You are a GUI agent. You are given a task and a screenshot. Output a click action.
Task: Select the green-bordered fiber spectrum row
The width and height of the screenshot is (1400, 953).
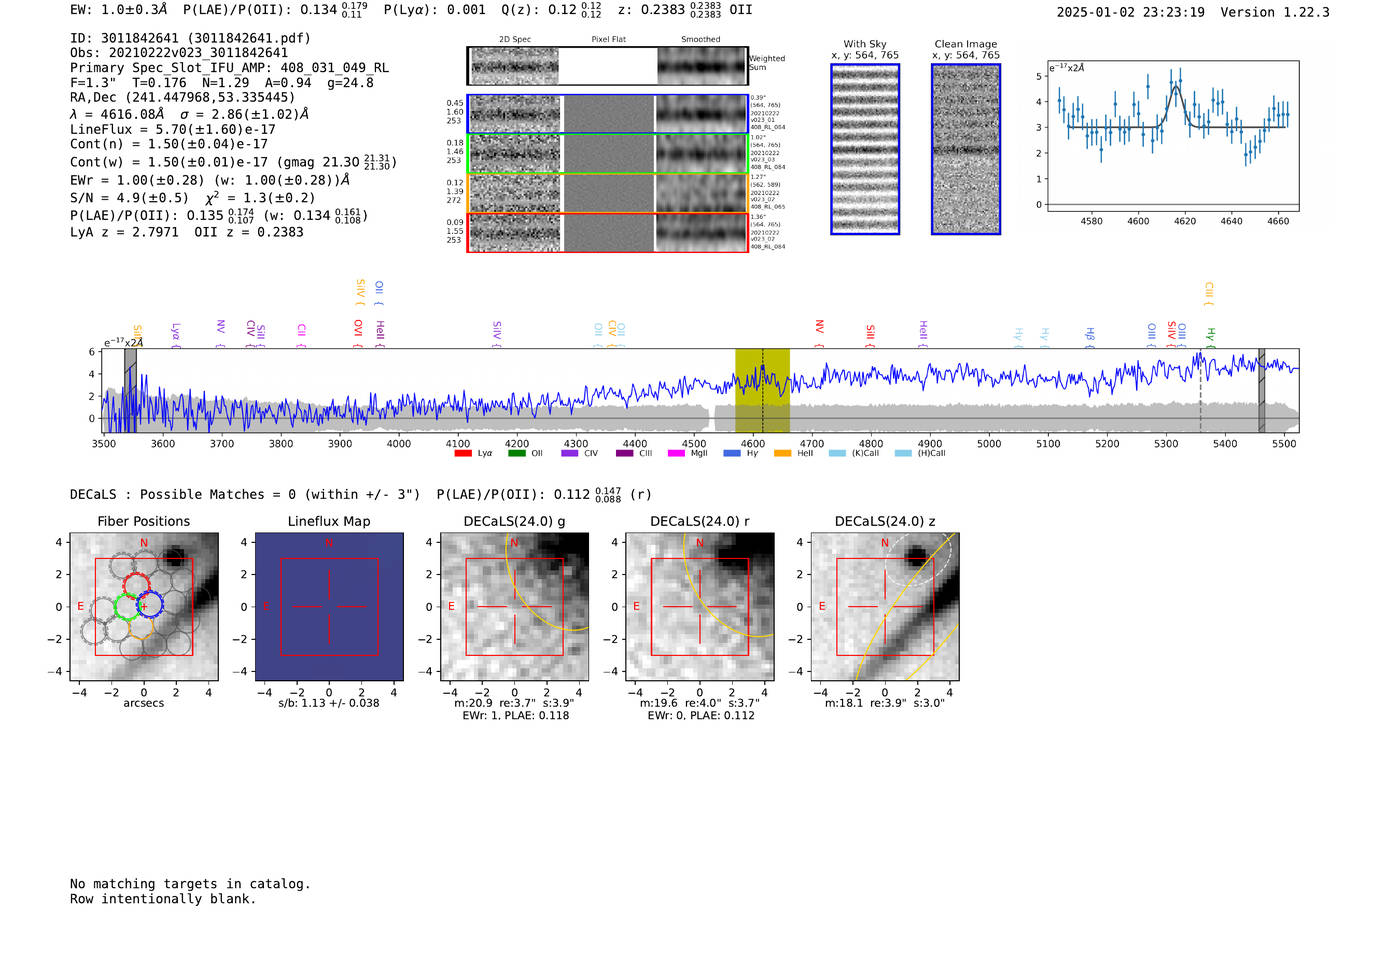coord(608,154)
